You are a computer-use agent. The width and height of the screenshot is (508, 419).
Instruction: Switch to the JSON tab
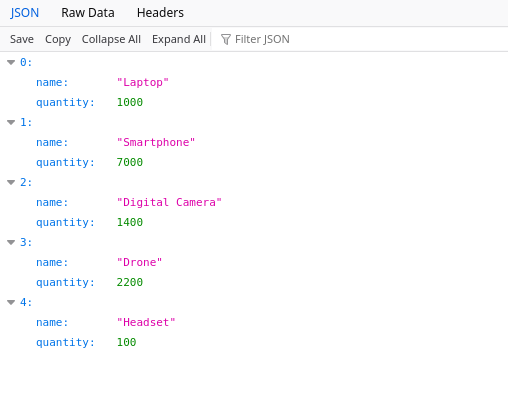pos(24,13)
